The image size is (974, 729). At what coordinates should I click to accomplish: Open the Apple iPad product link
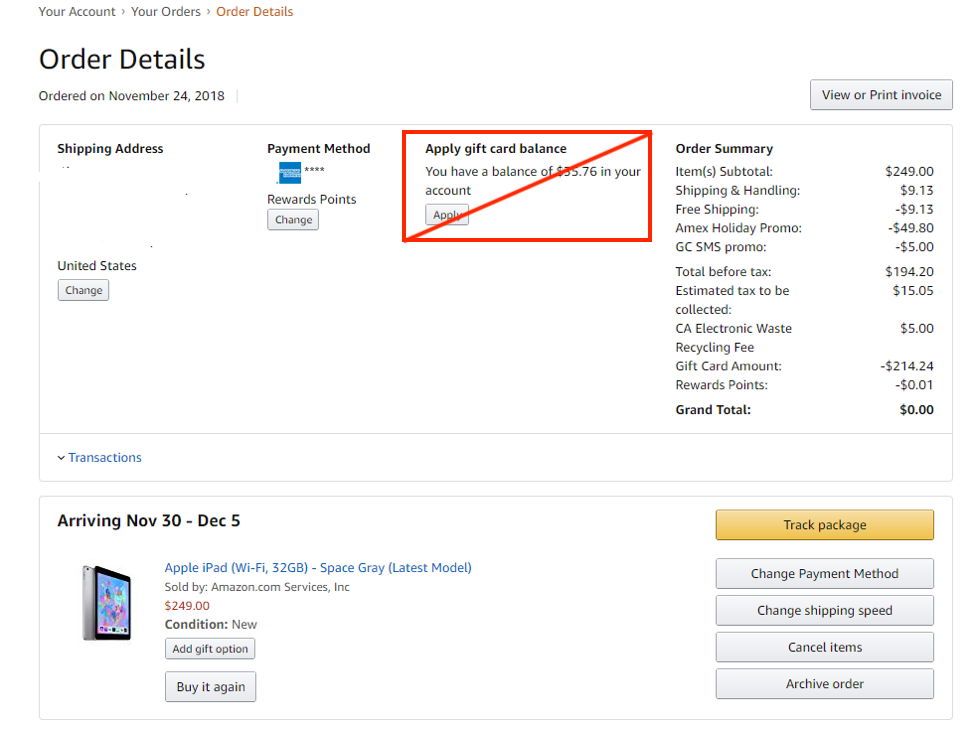(x=318, y=568)
